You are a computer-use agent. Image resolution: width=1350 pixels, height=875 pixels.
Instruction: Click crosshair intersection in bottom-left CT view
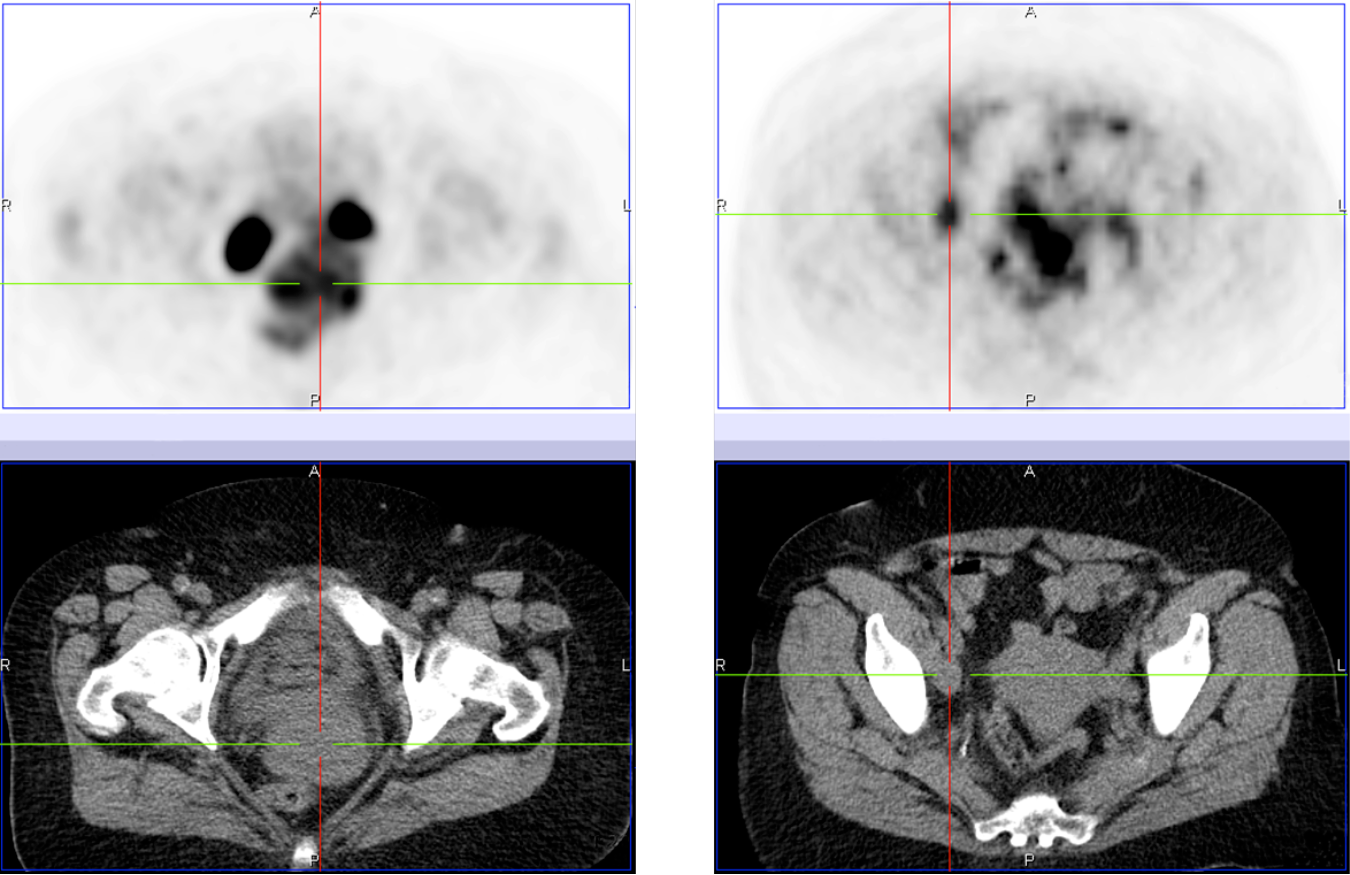coord(320,744)
